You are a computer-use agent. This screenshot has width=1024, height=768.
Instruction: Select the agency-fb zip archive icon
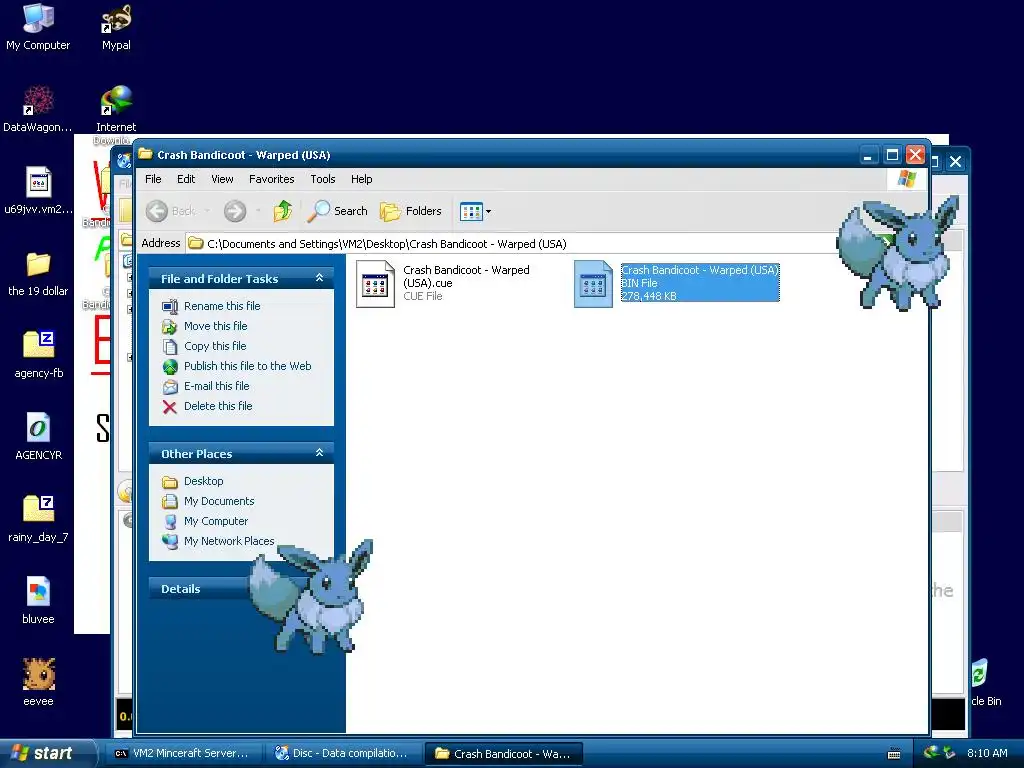click(x=39, y=355)
